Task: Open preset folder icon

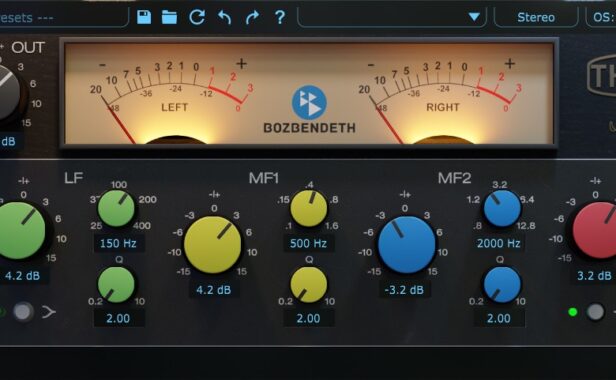Action: (x=169, y=17)
